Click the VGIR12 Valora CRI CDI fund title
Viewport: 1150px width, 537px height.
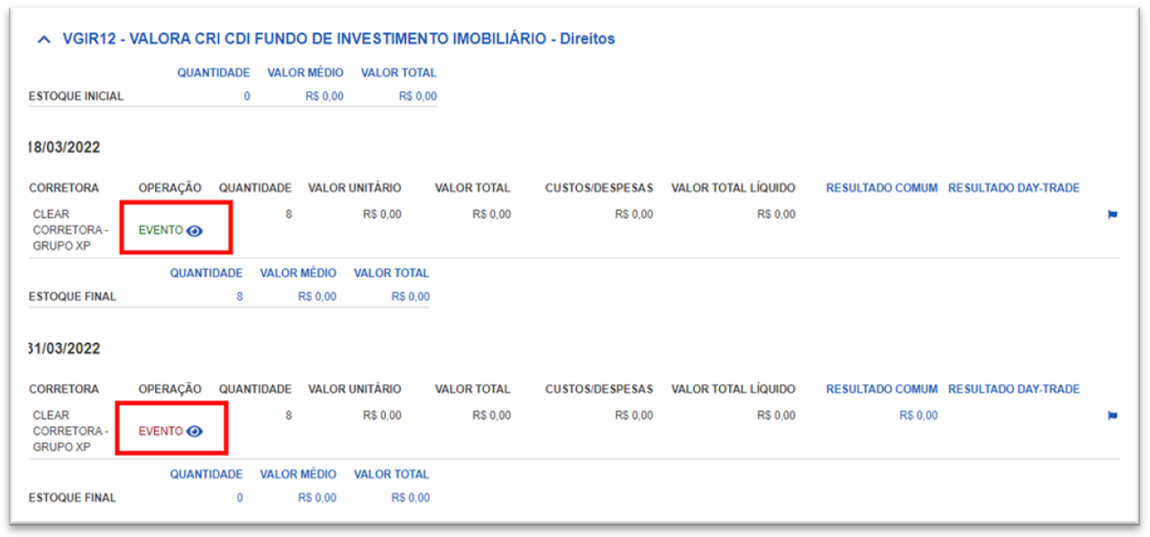tap(338, 39)
